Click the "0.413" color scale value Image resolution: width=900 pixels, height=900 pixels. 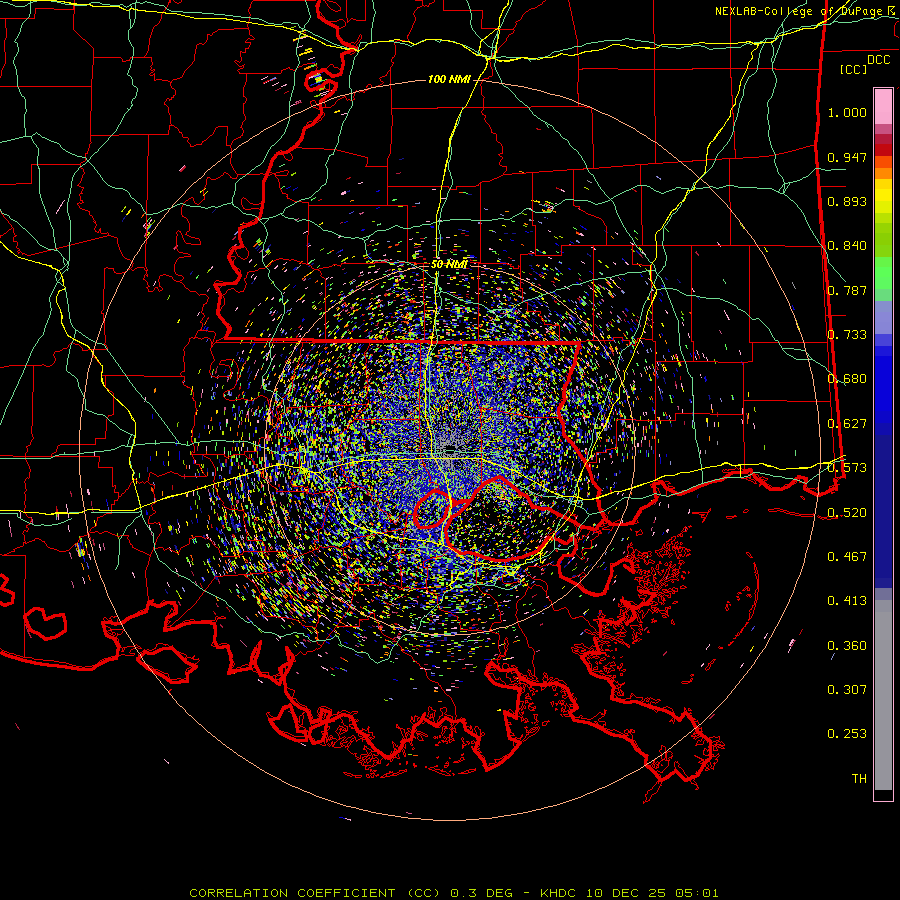click(x=847, y=601)
